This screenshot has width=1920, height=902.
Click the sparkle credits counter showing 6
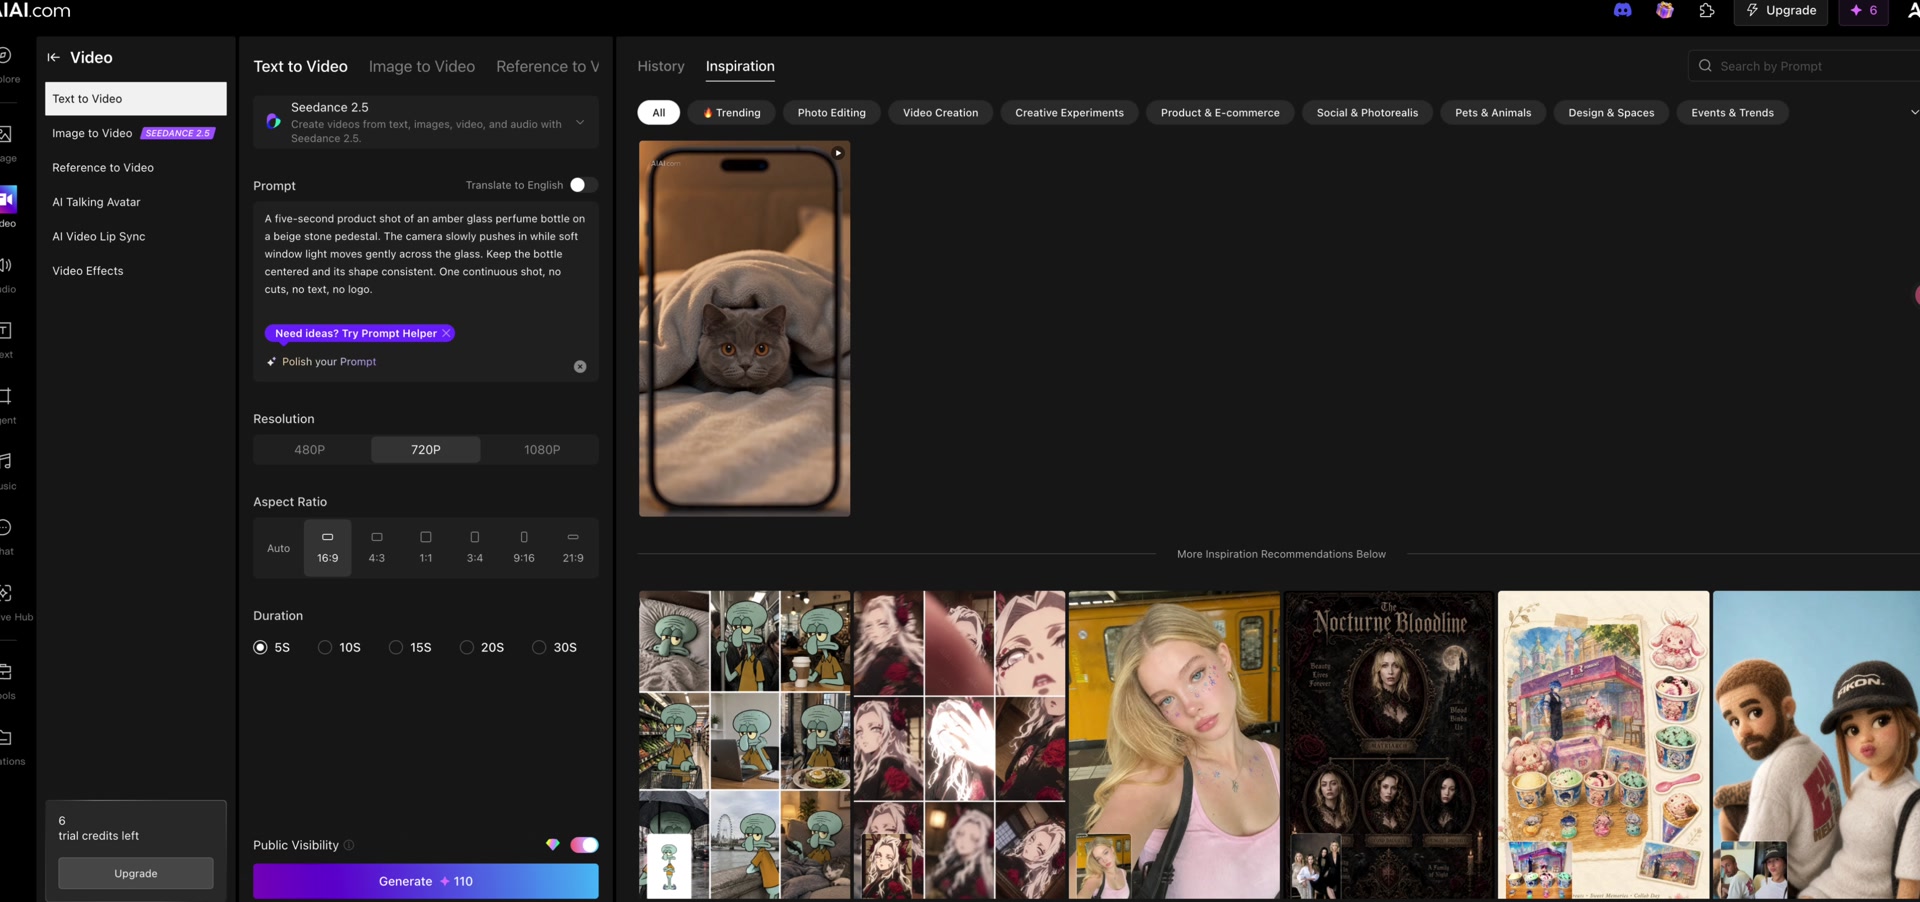point(1864,10)
